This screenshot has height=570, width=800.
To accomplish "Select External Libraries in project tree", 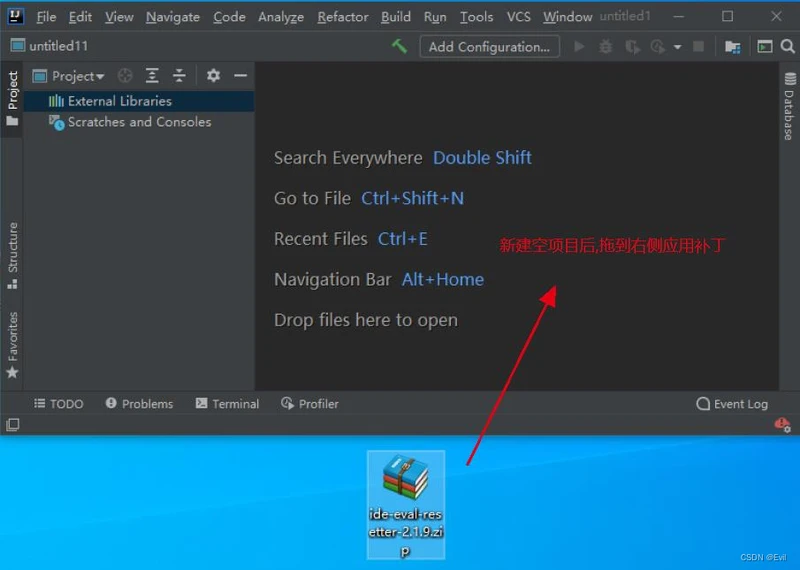I will tap(139, 101).
